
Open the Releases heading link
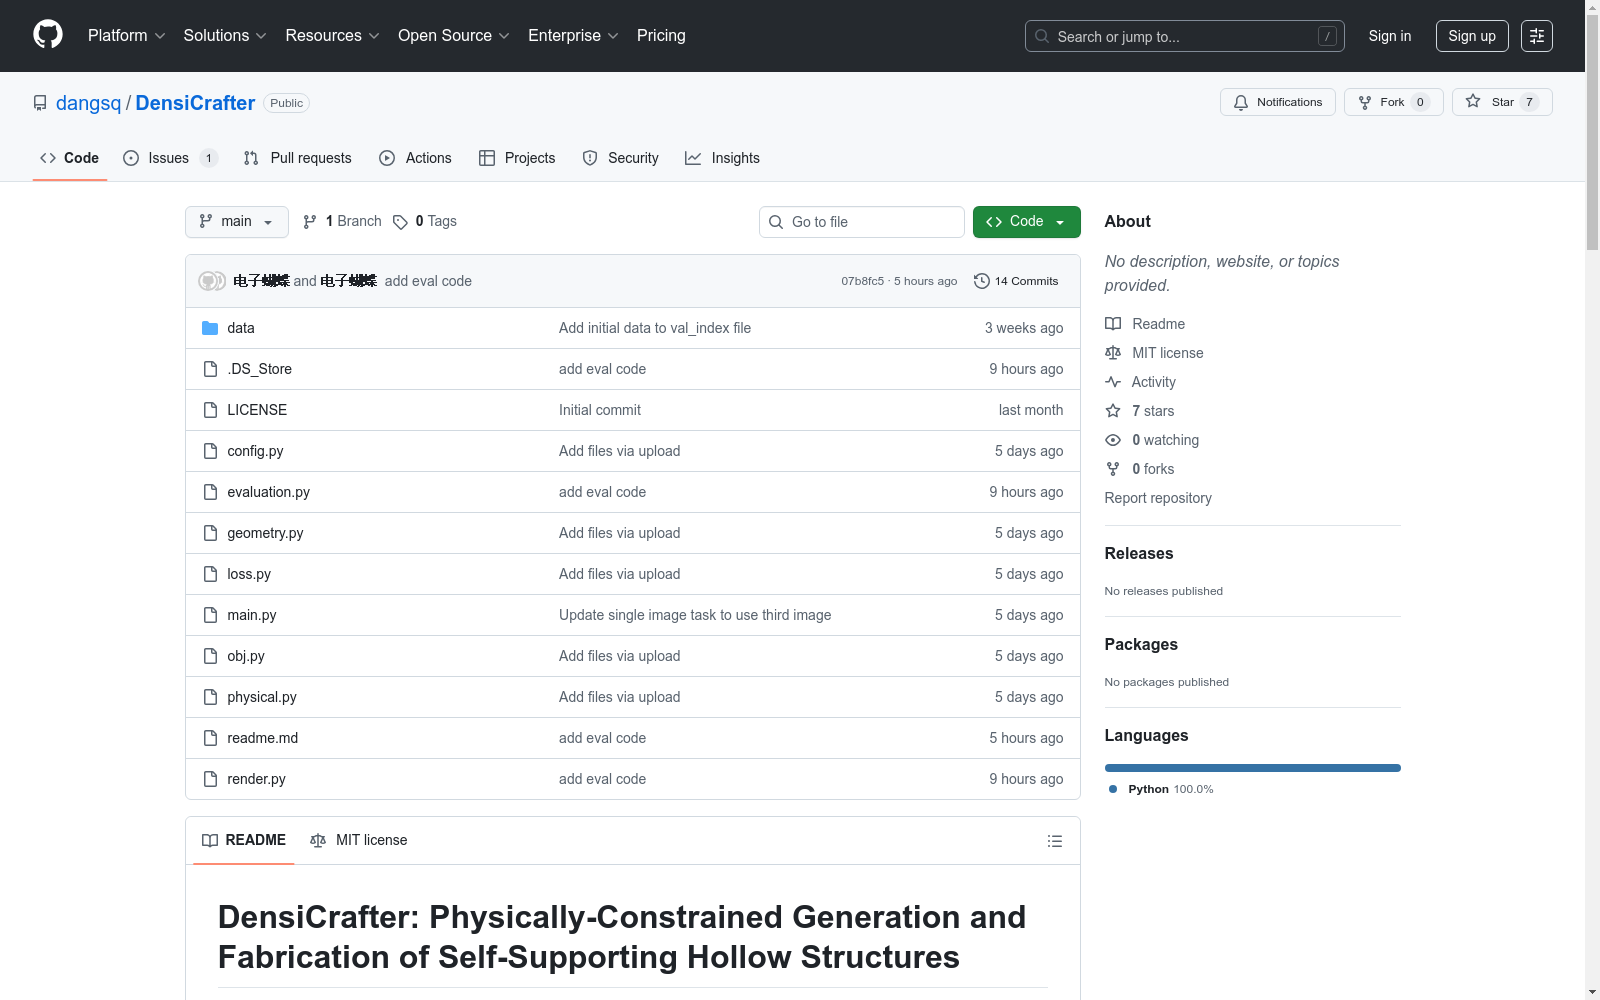coord(1139,553)
